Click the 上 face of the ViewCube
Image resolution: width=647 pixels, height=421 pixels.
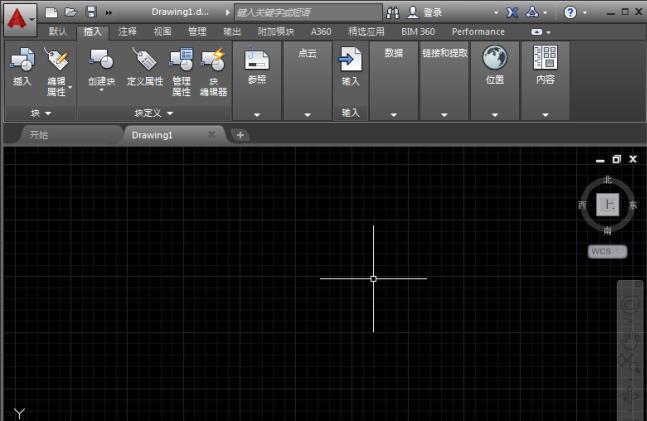[608, 204]
